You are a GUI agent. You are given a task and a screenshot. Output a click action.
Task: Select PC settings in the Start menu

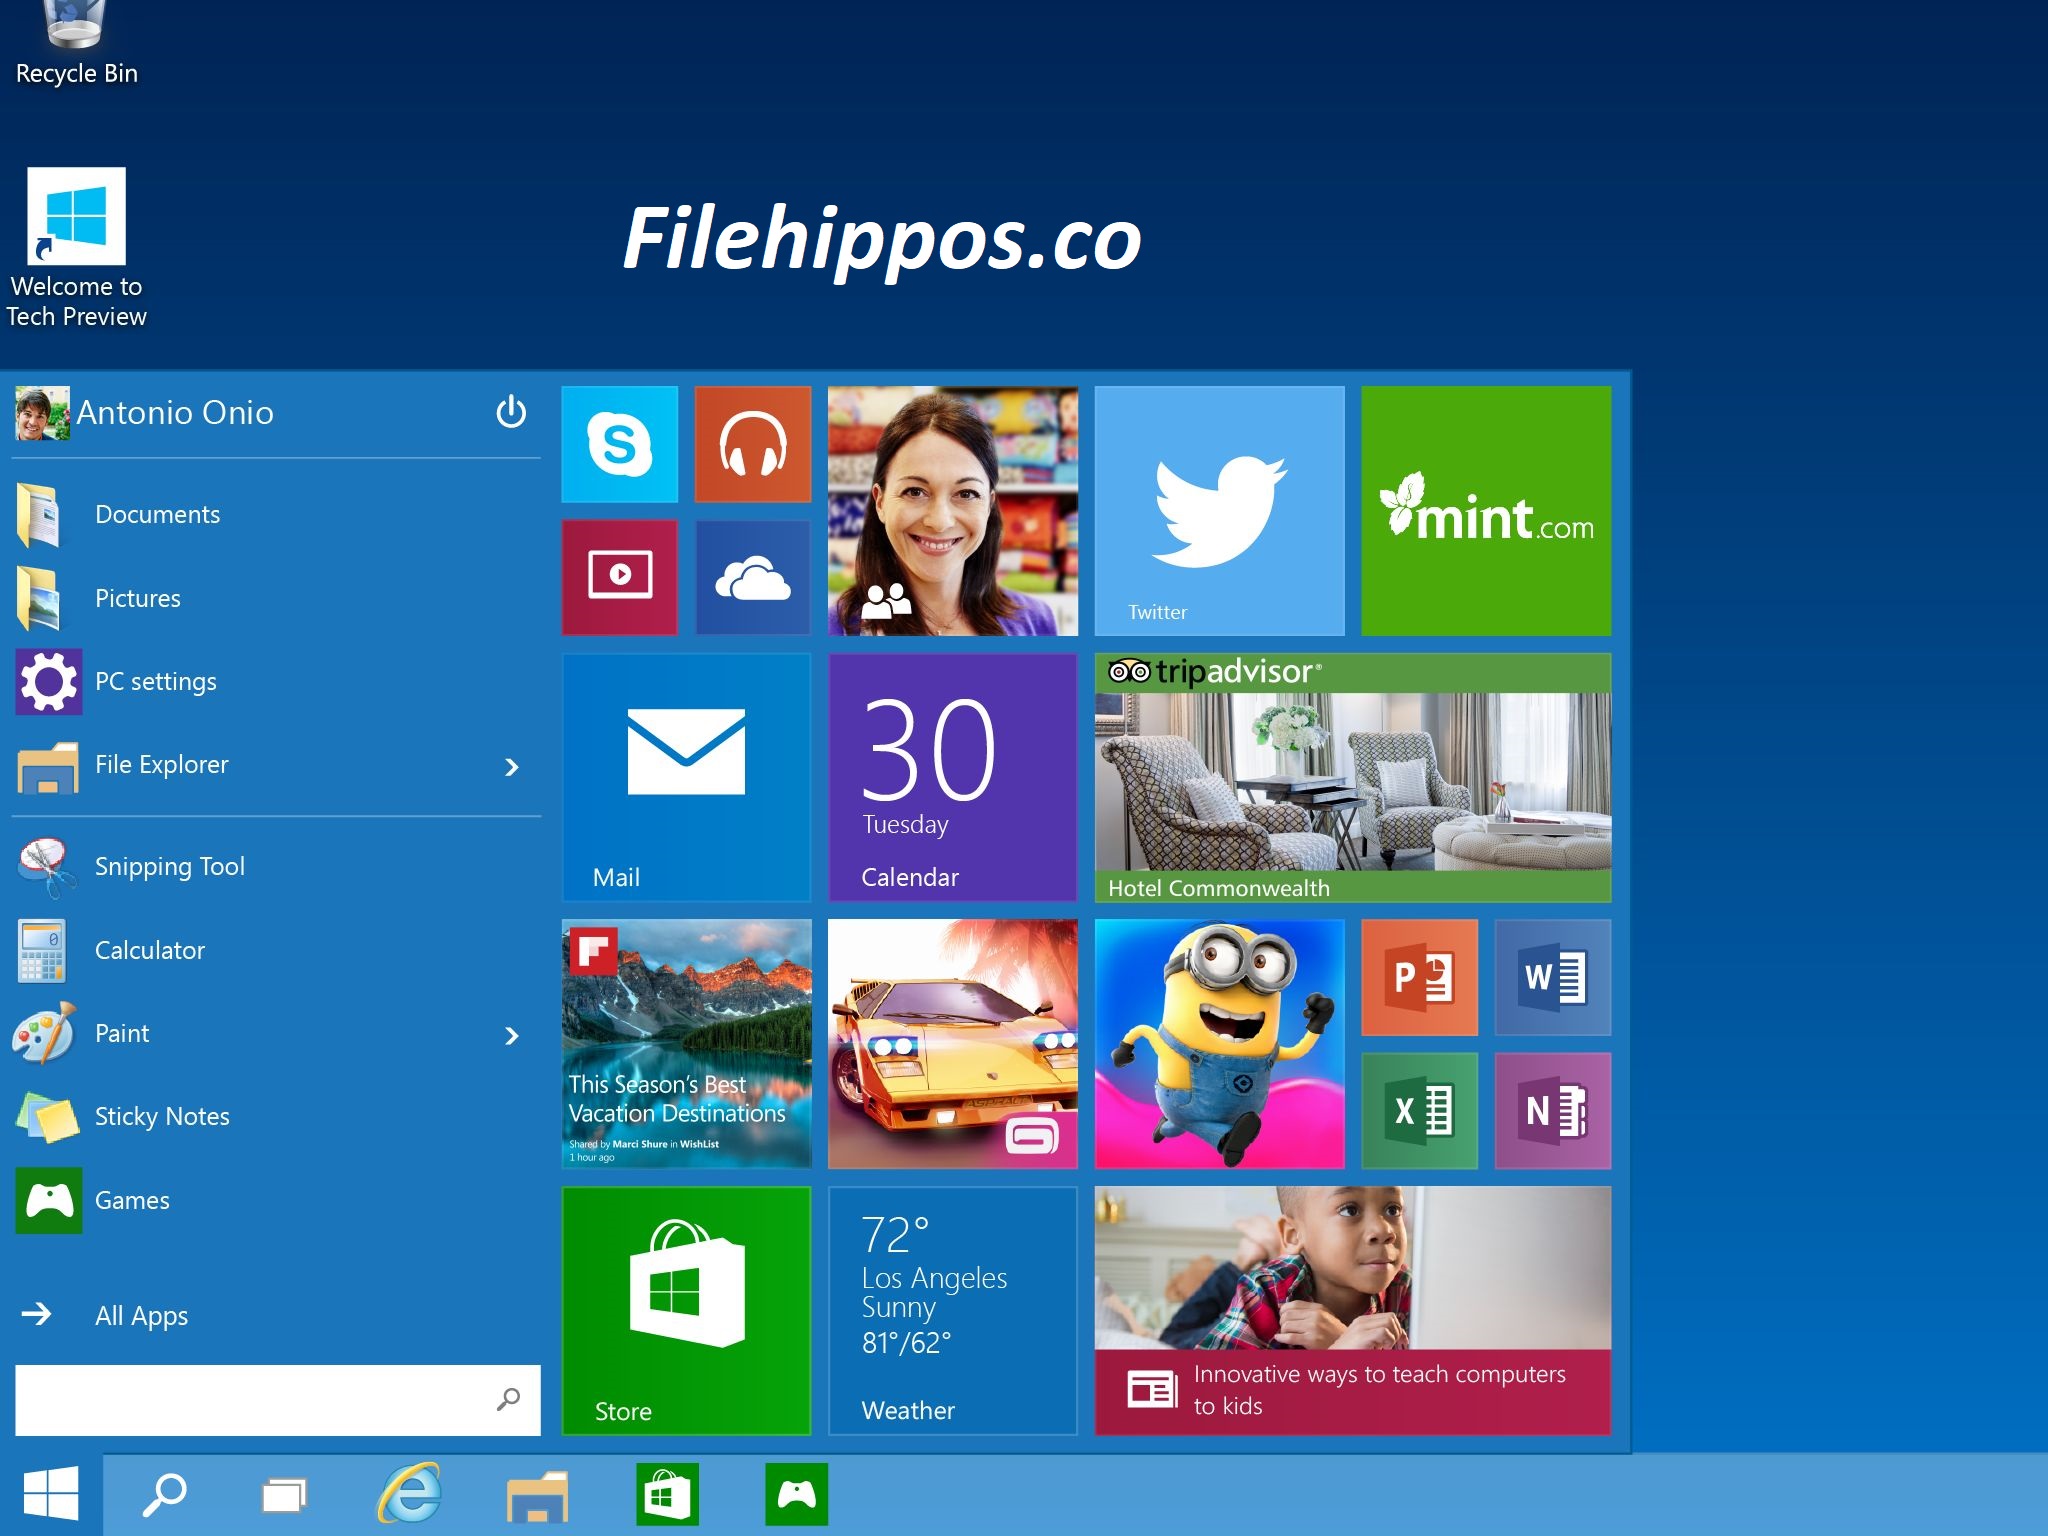155,681
